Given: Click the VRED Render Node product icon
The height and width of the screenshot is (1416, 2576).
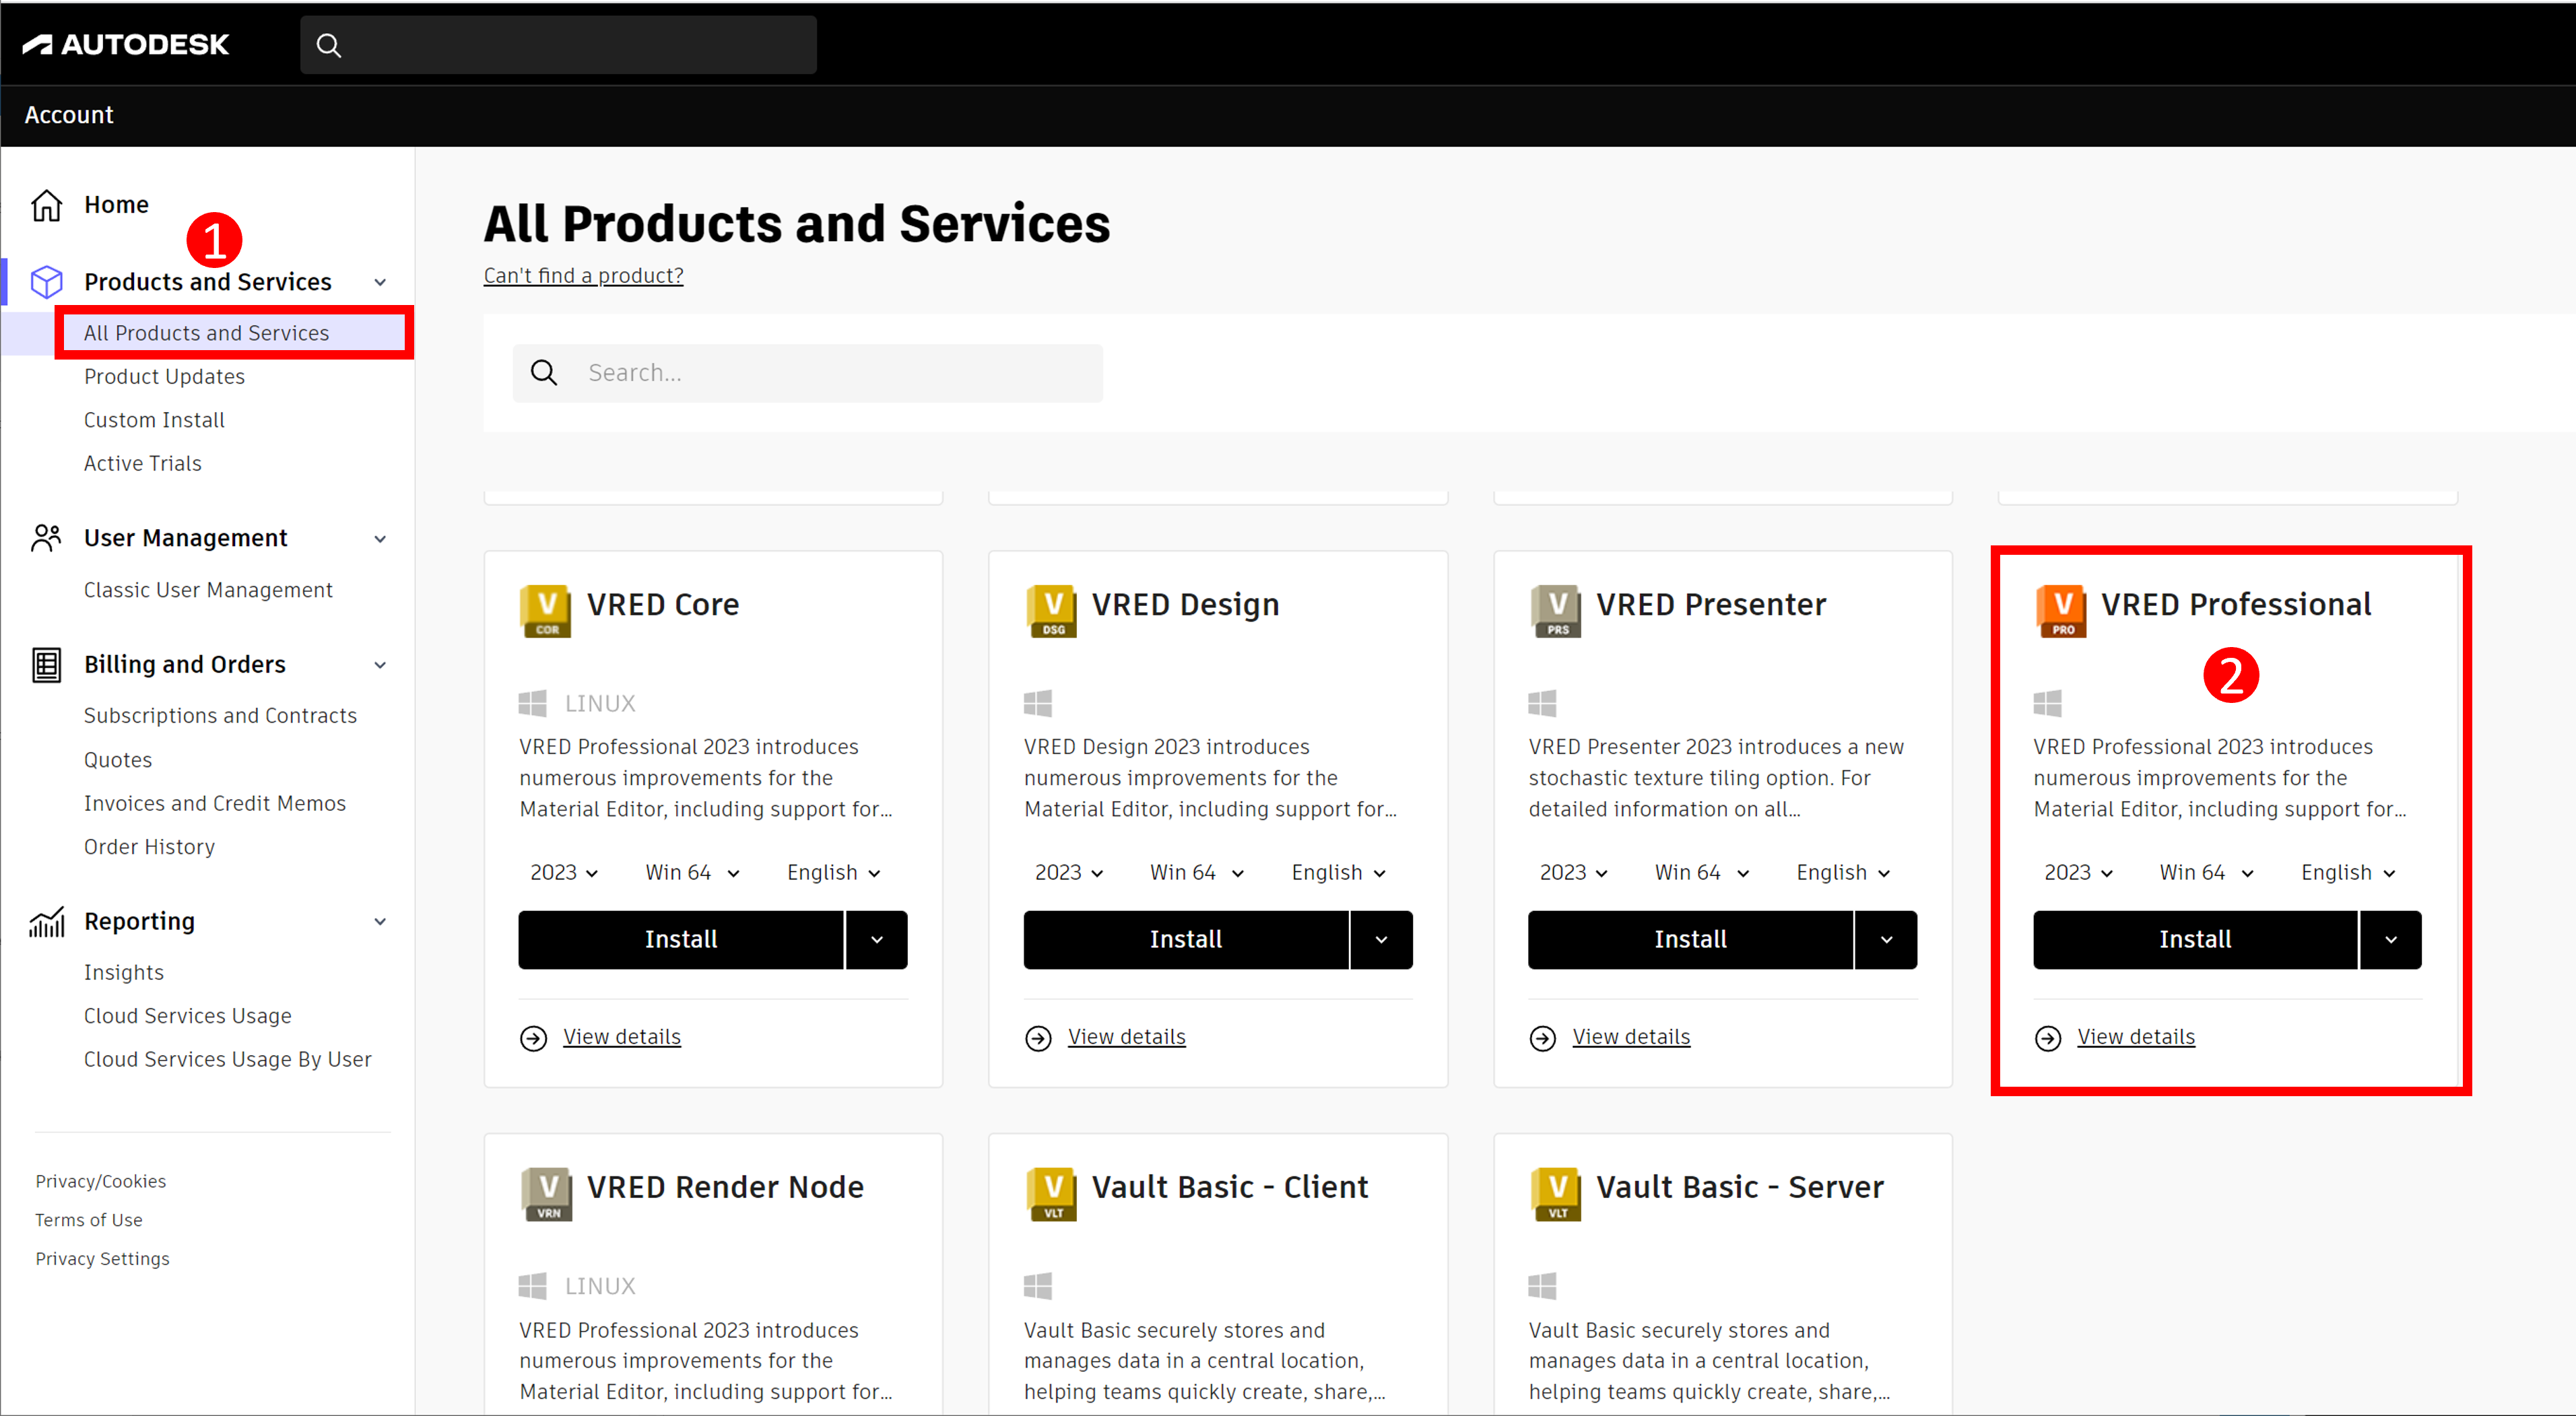Looking at the screenshot, I should [546, 1193].
